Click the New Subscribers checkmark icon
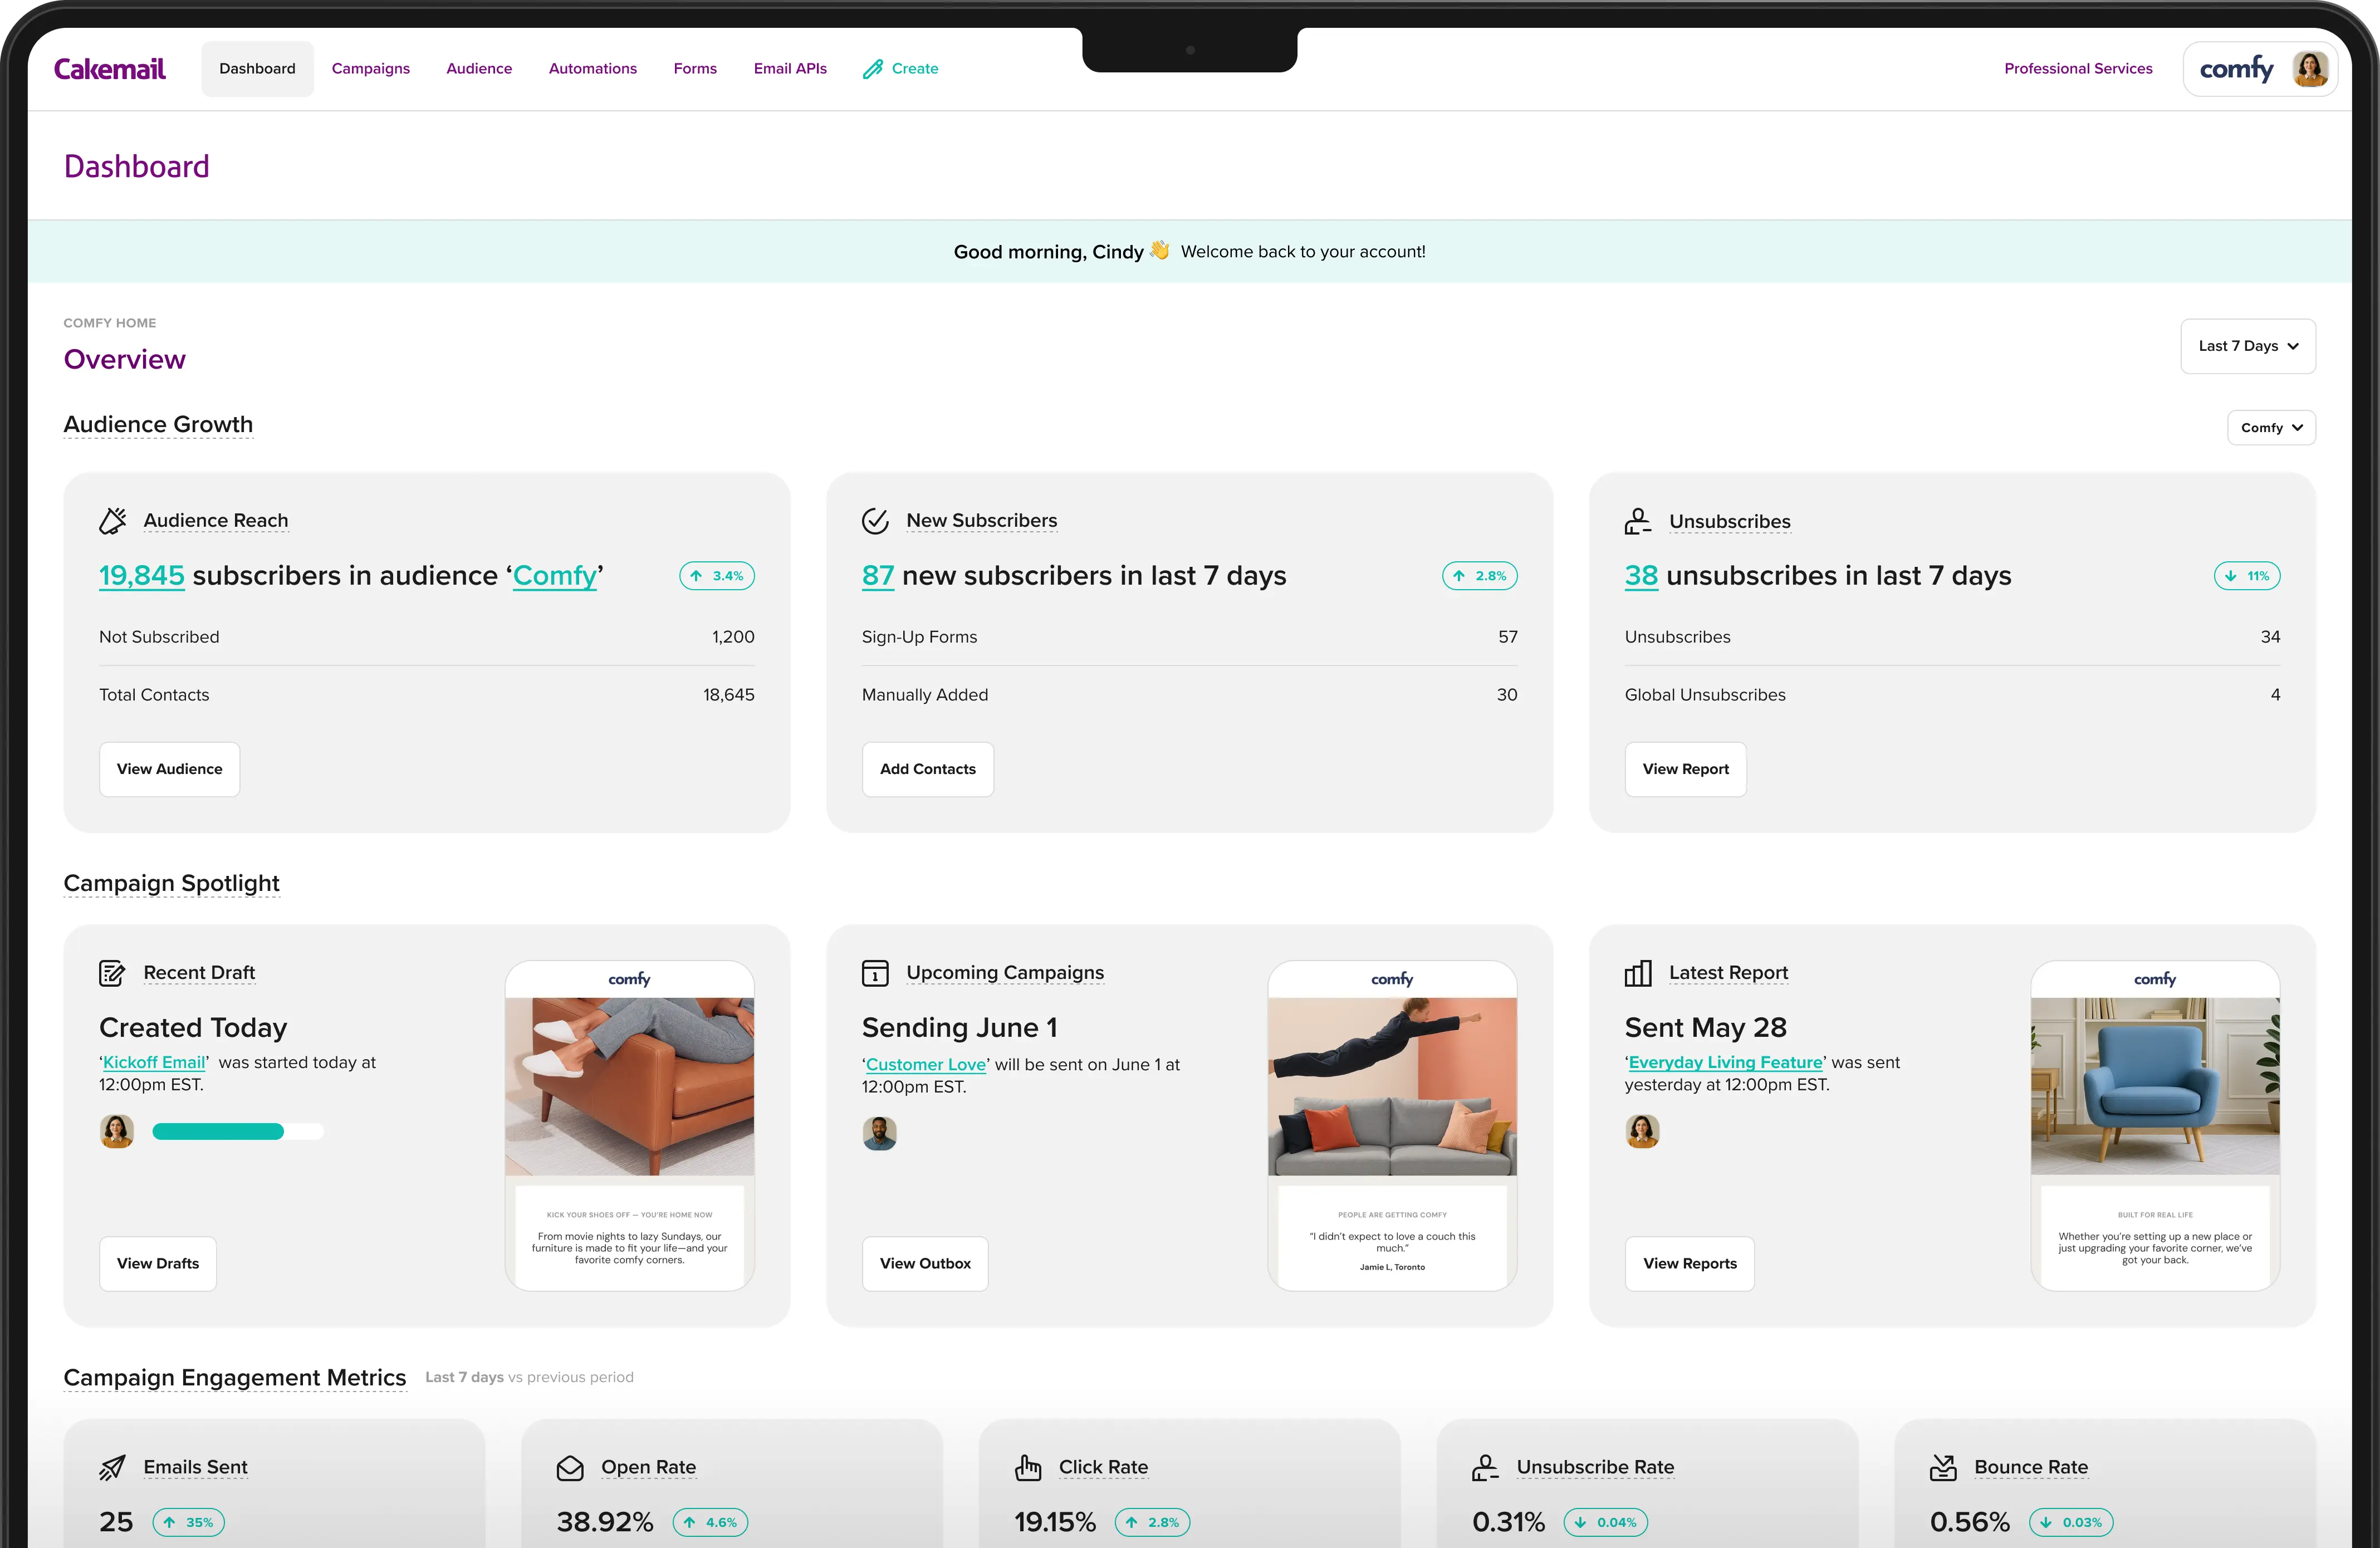2380x1548 pixels. (x=875, y=521)
